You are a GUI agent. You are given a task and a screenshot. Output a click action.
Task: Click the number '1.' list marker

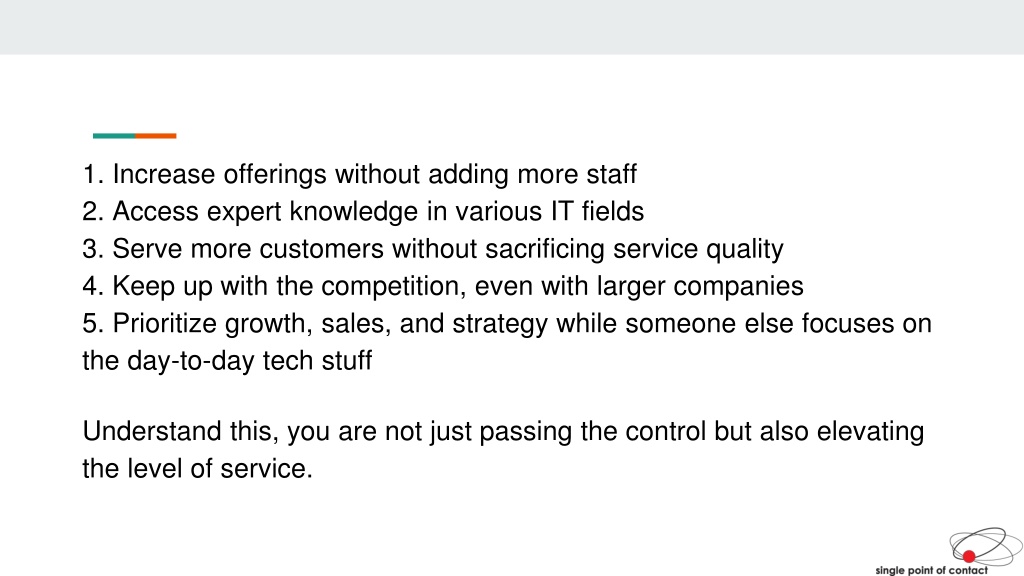(x=93, y=174)
